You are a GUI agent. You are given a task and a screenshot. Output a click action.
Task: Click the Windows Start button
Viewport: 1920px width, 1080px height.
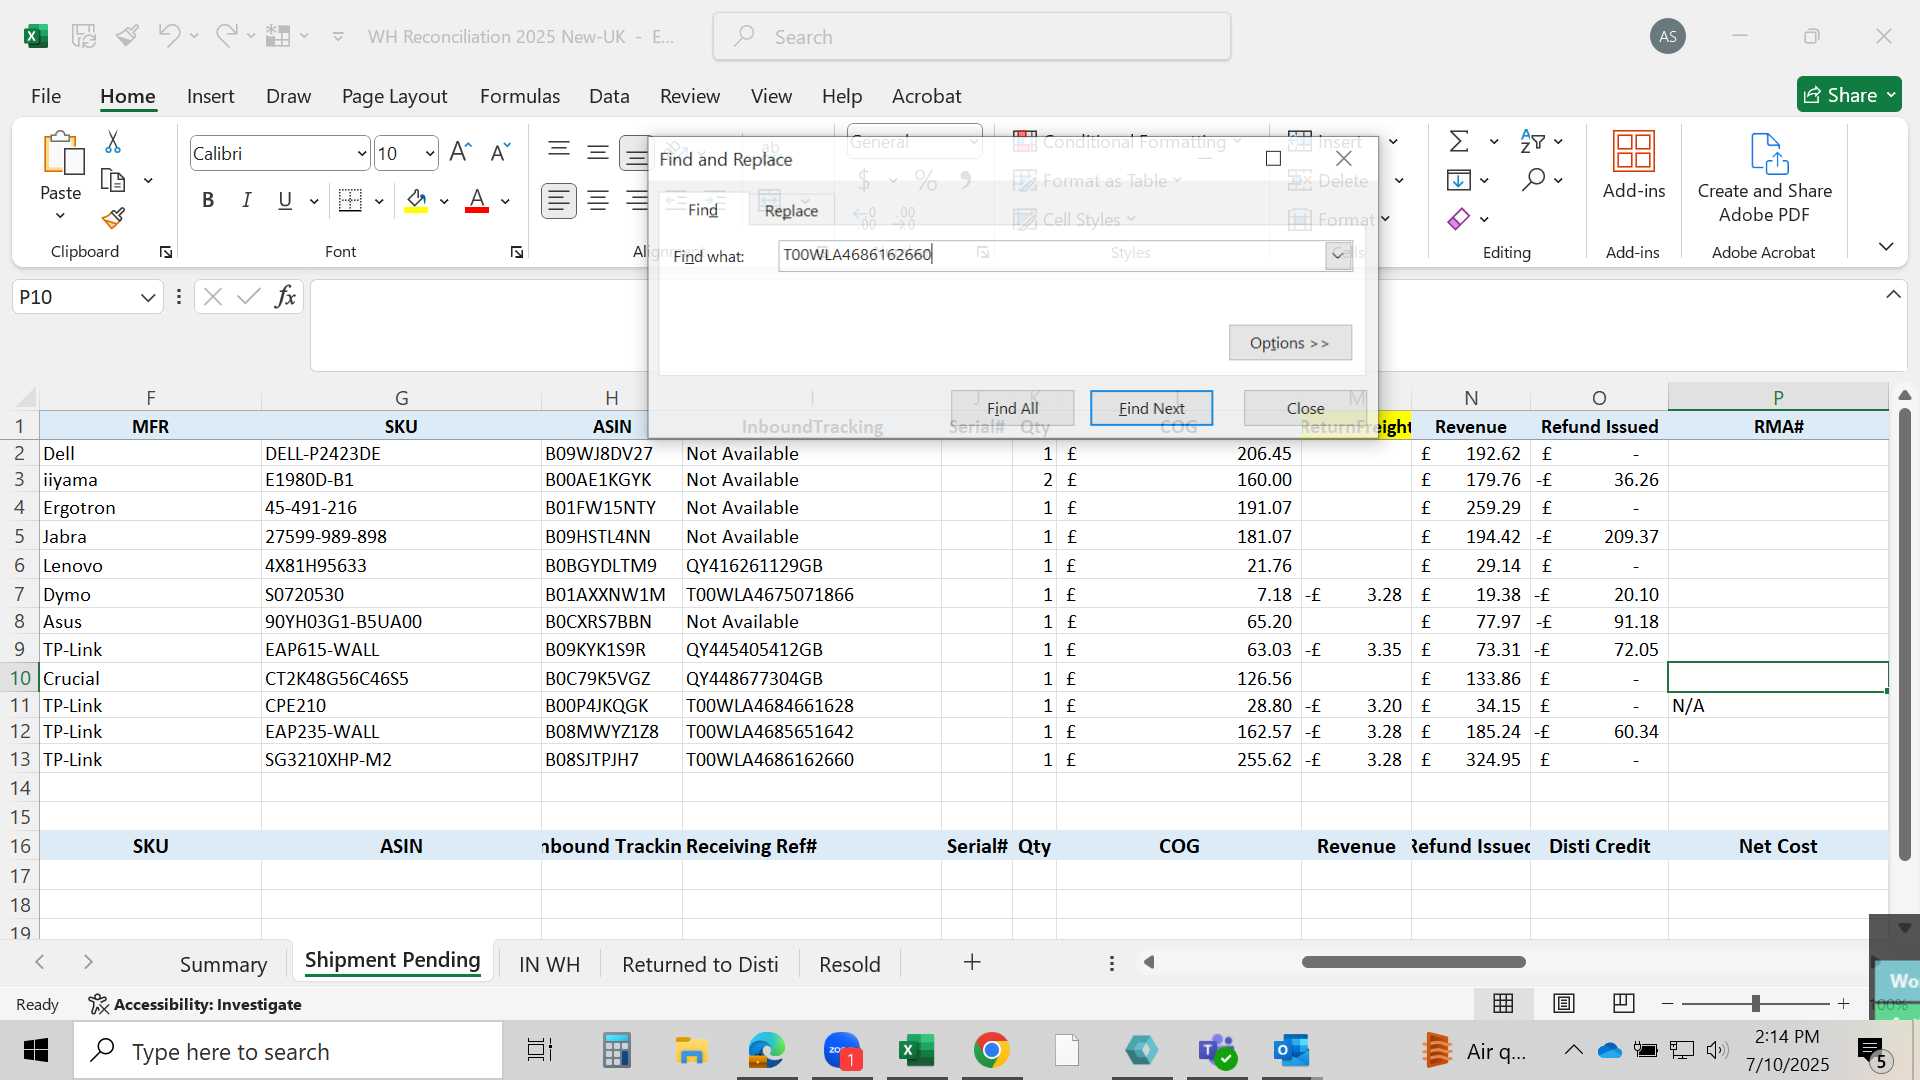coord(36,1051)
